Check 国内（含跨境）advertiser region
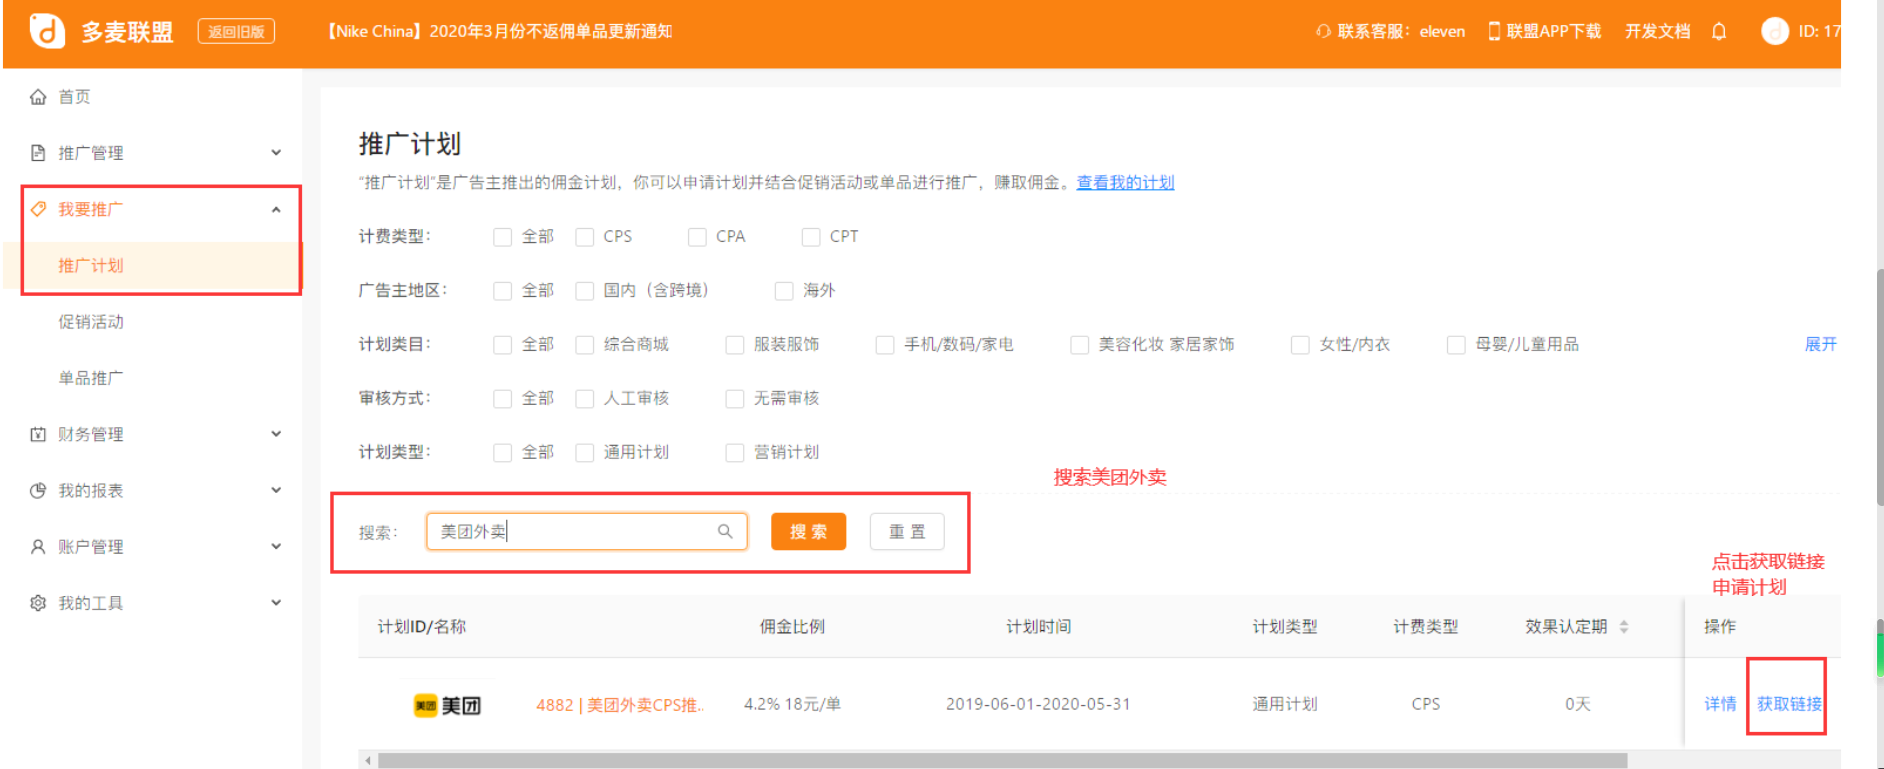The width and height of the screenshot is (1884, 769). (x=584, y=291)
